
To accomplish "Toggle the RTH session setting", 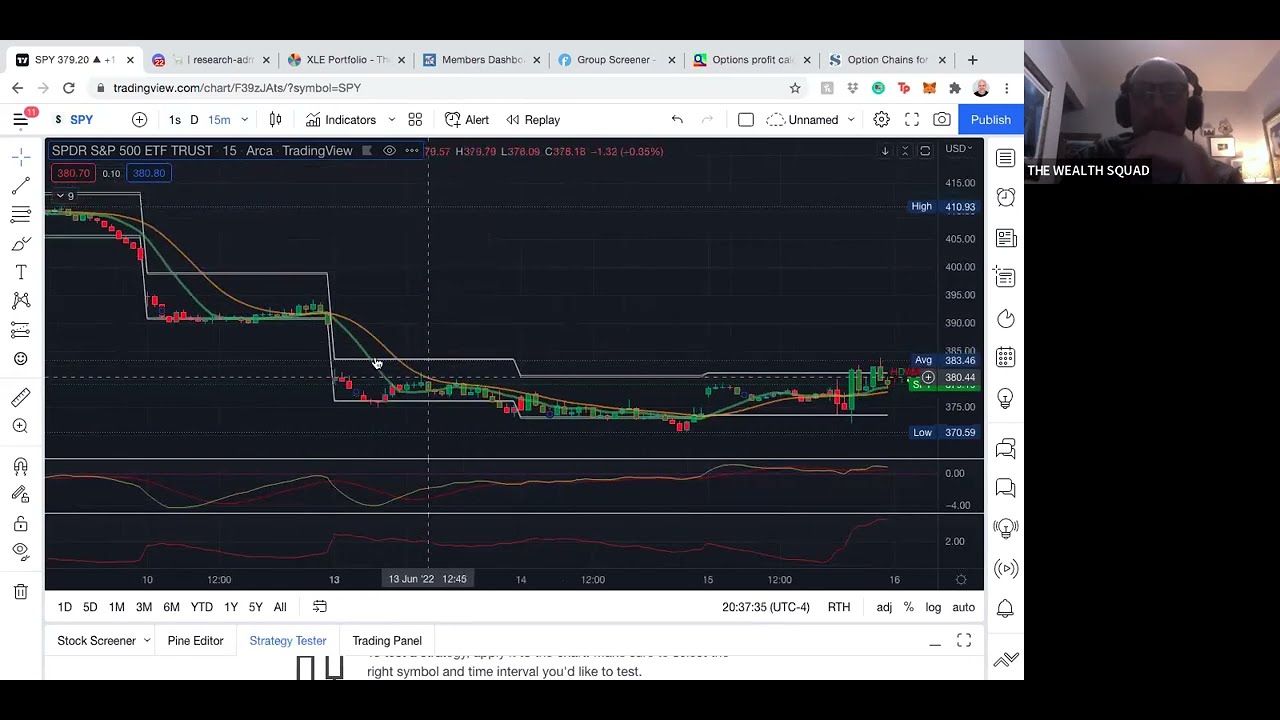I will (839, 607).
